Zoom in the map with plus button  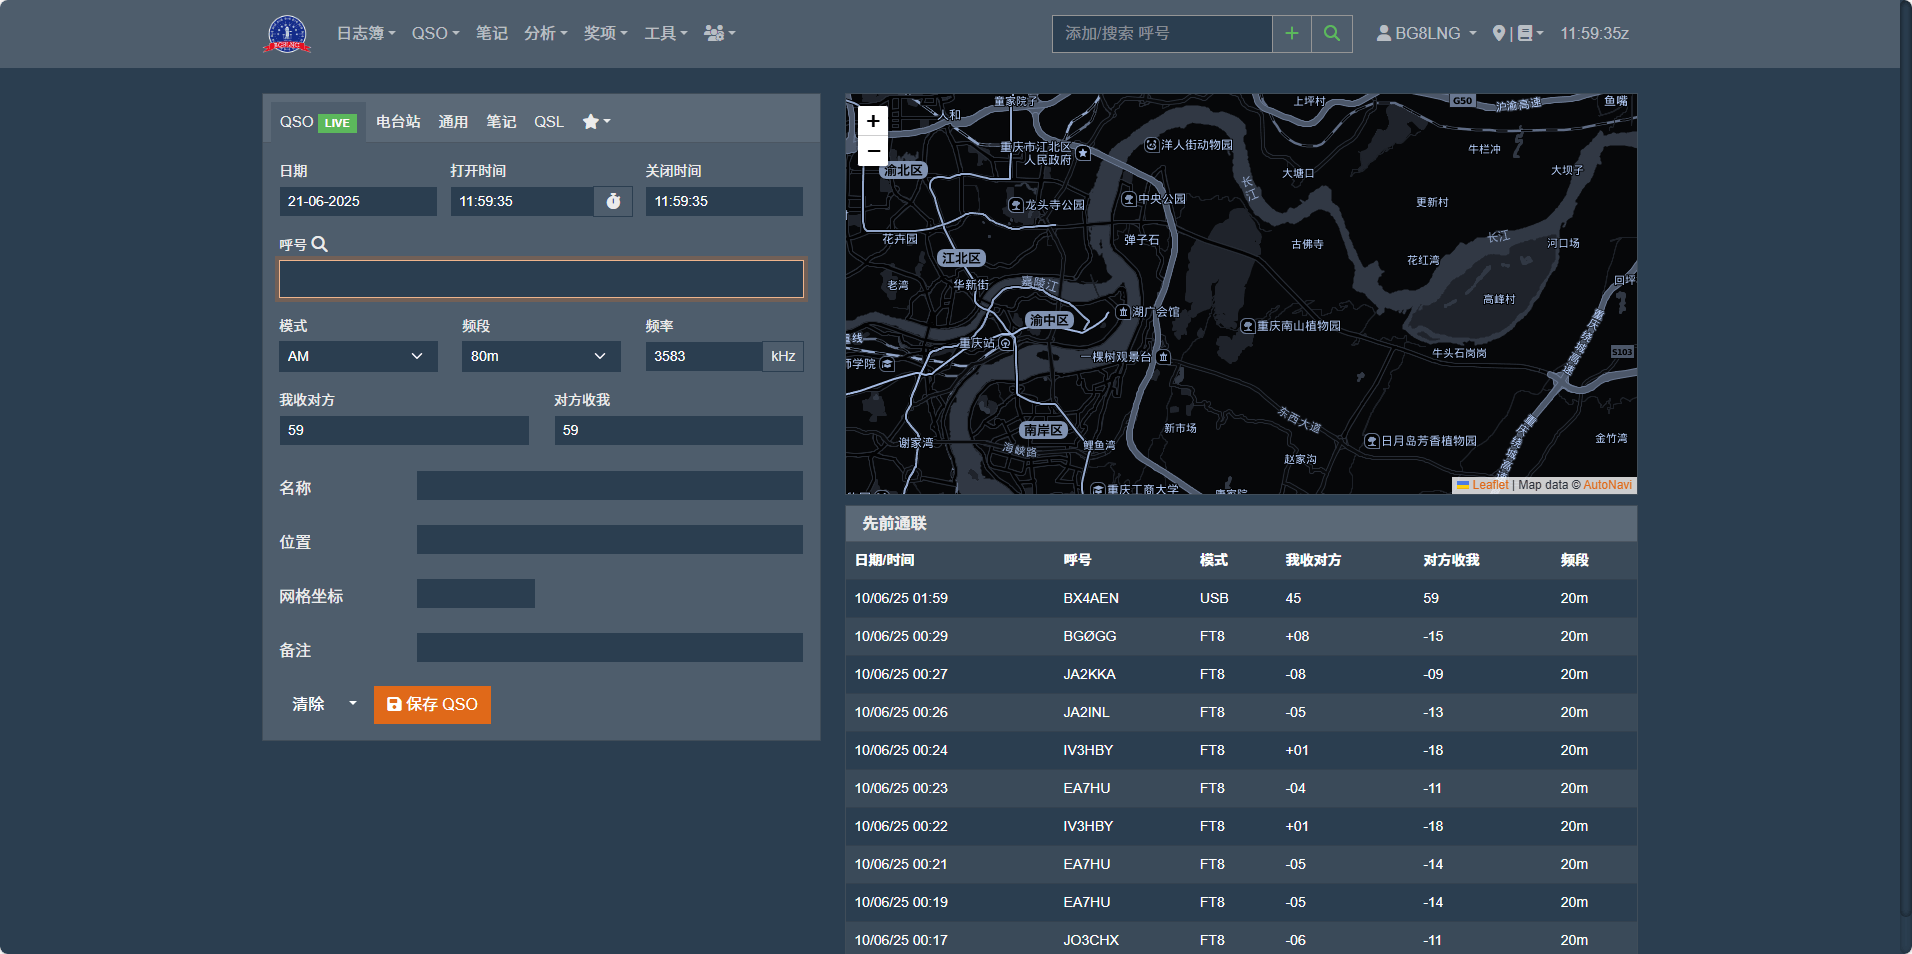(873, 121)
